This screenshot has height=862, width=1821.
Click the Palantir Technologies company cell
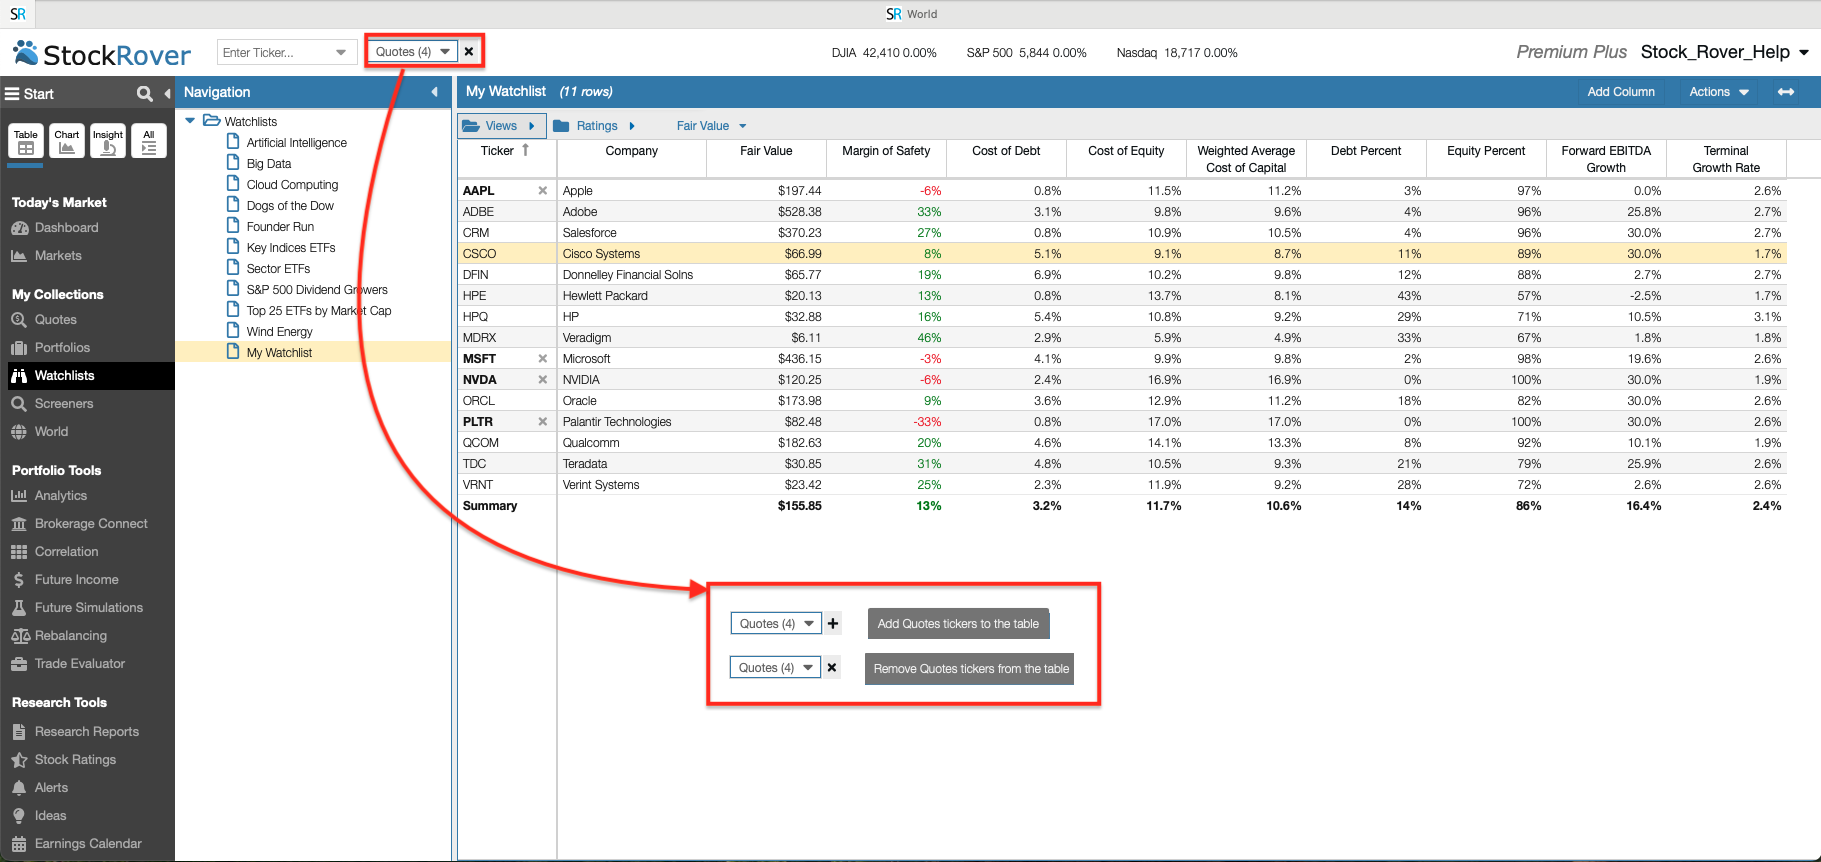(x=632, y=422)
